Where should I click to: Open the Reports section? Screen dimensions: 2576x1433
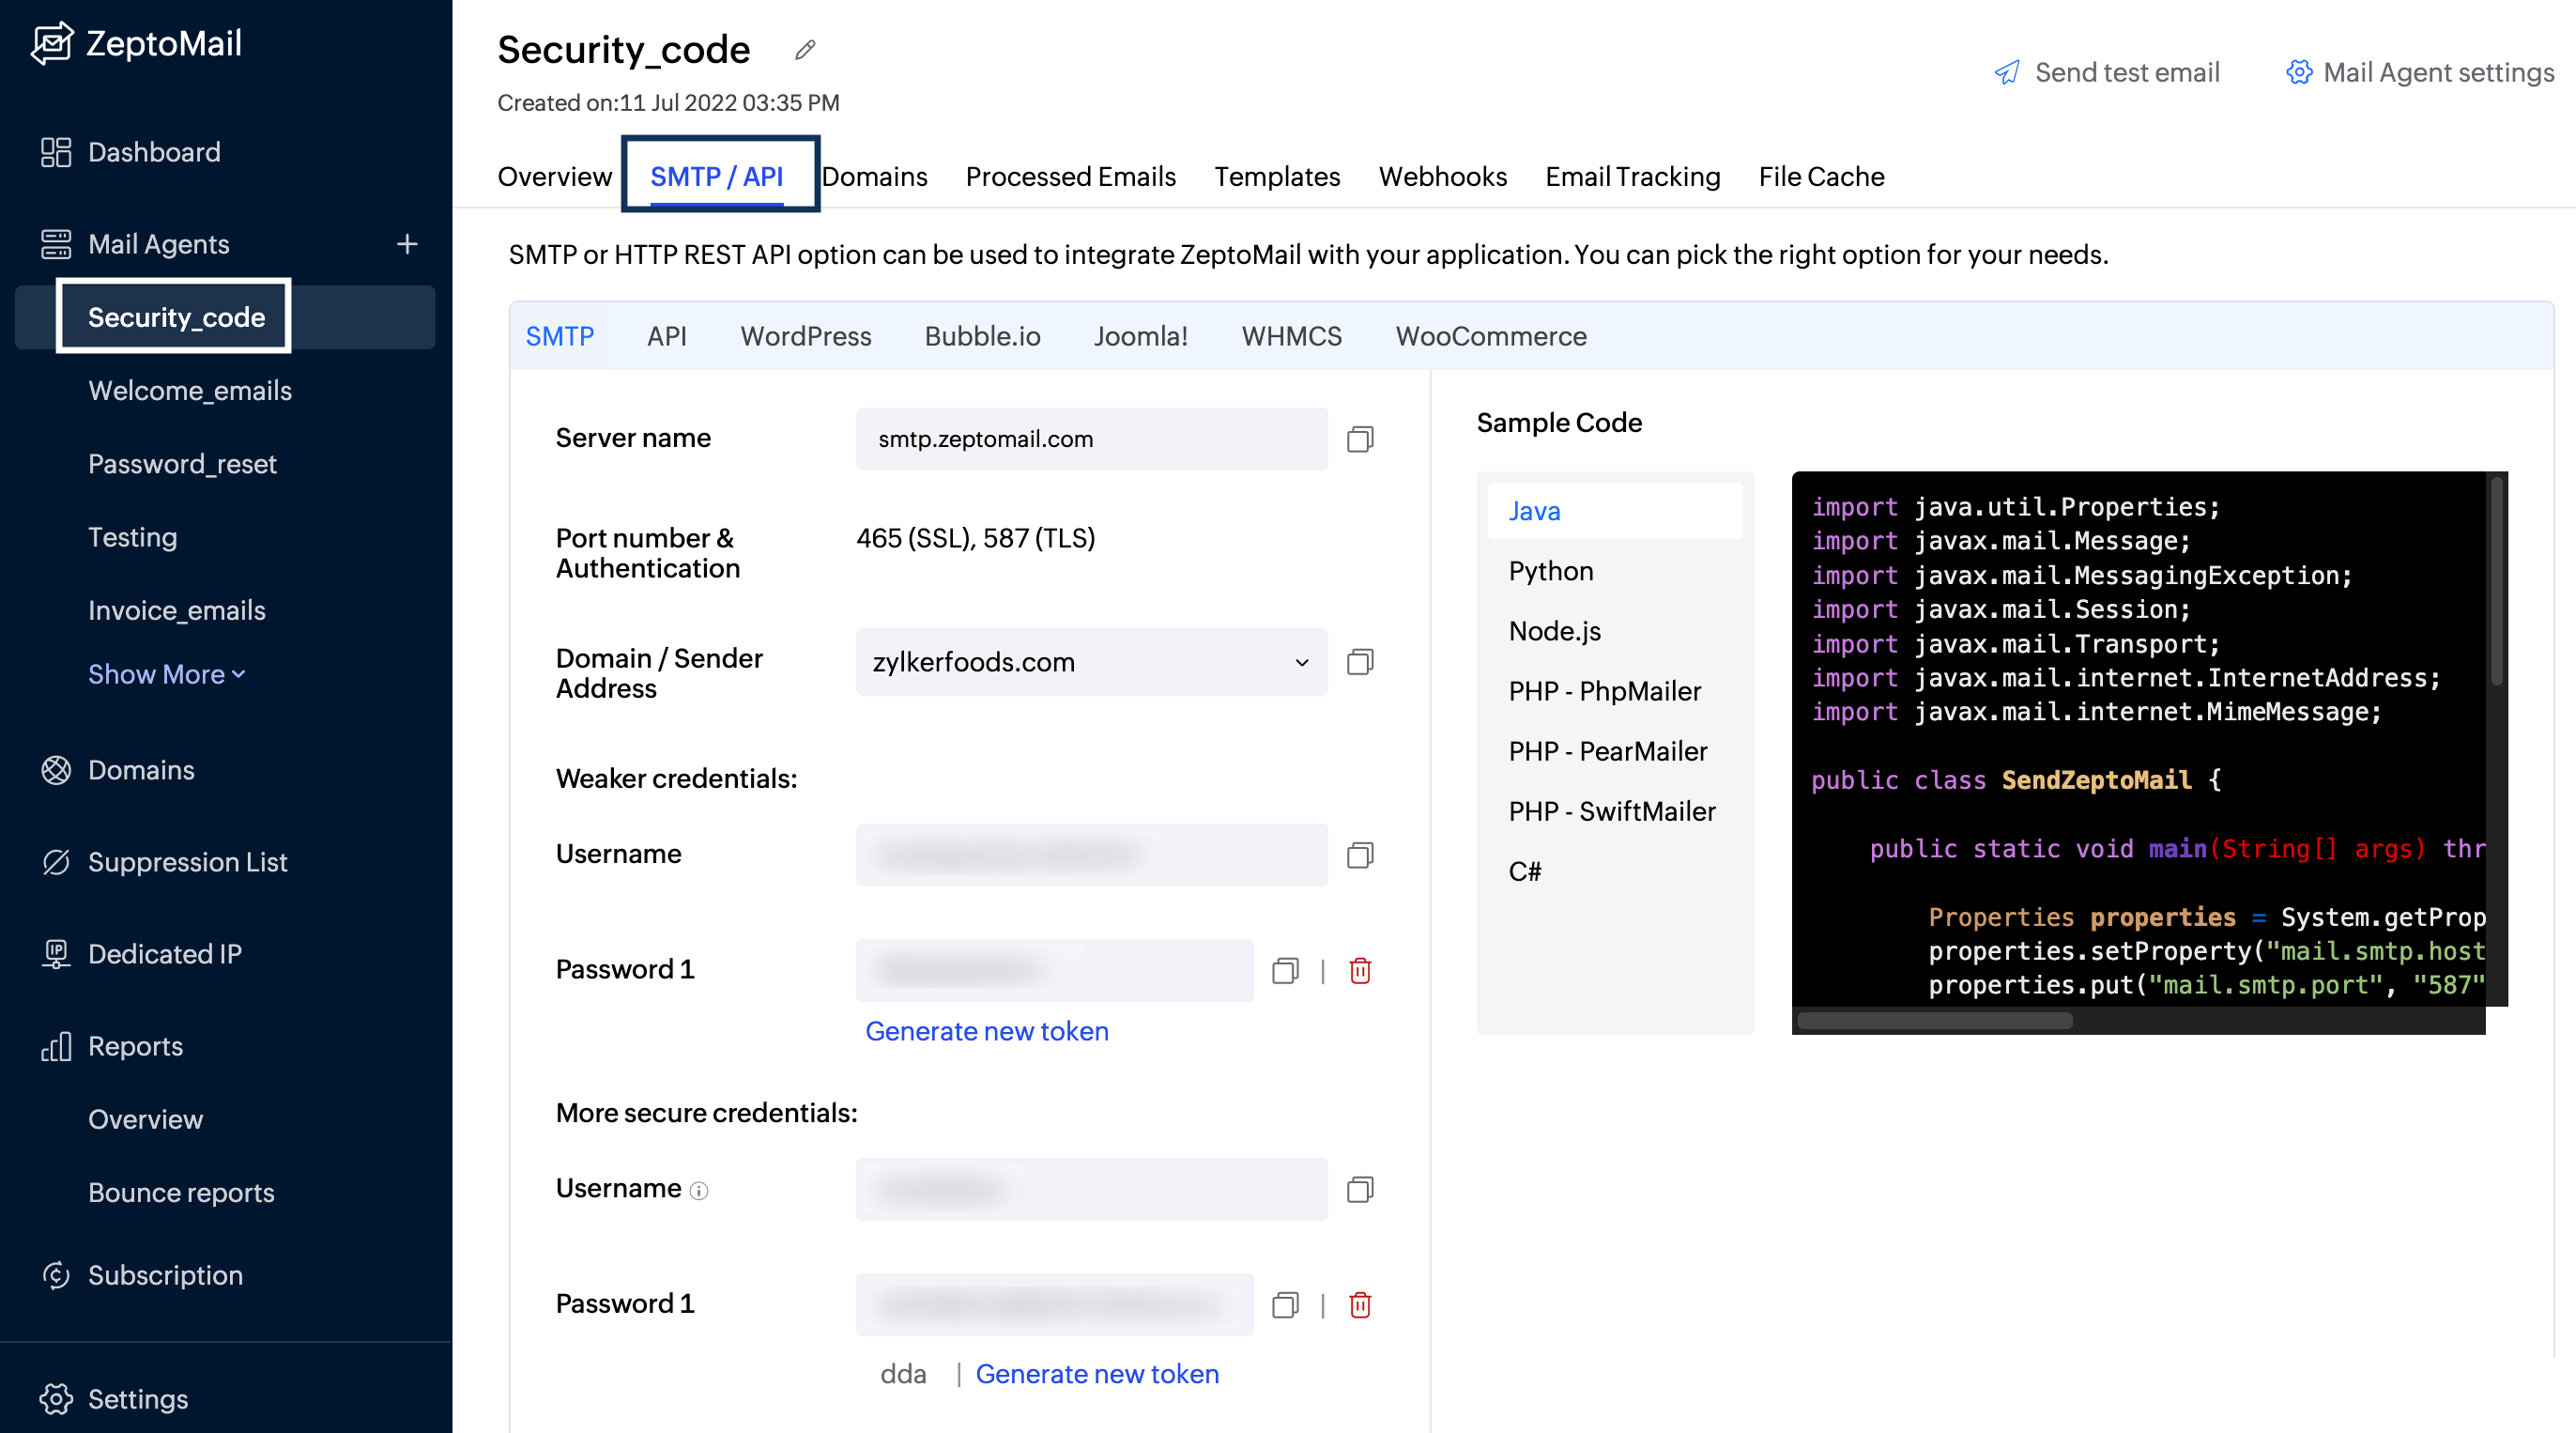tap(135, 1046)
